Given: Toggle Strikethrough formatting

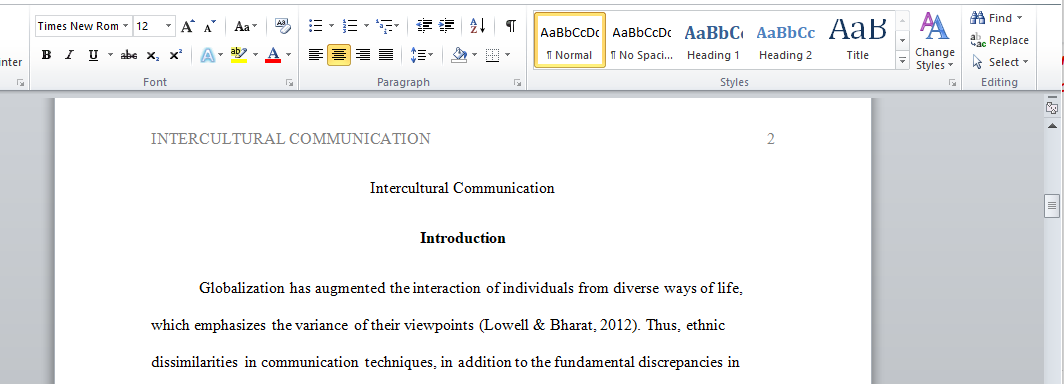Looking at the screenshot, I should point(129,55).
